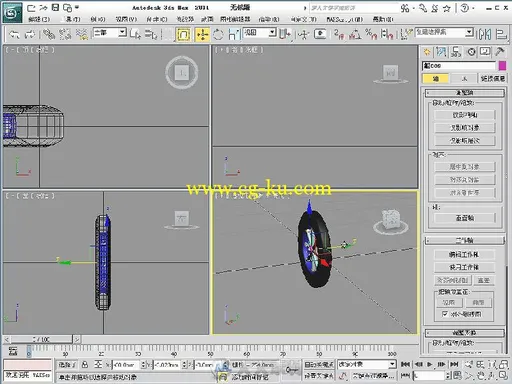Click the Maximize Viewport toggle icon

point(503,376)
